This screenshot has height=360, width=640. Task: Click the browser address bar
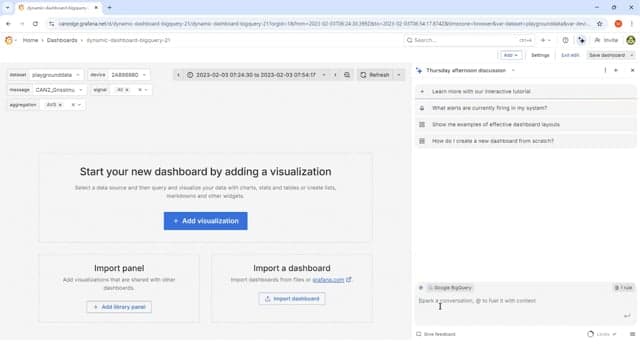(323, 24)
